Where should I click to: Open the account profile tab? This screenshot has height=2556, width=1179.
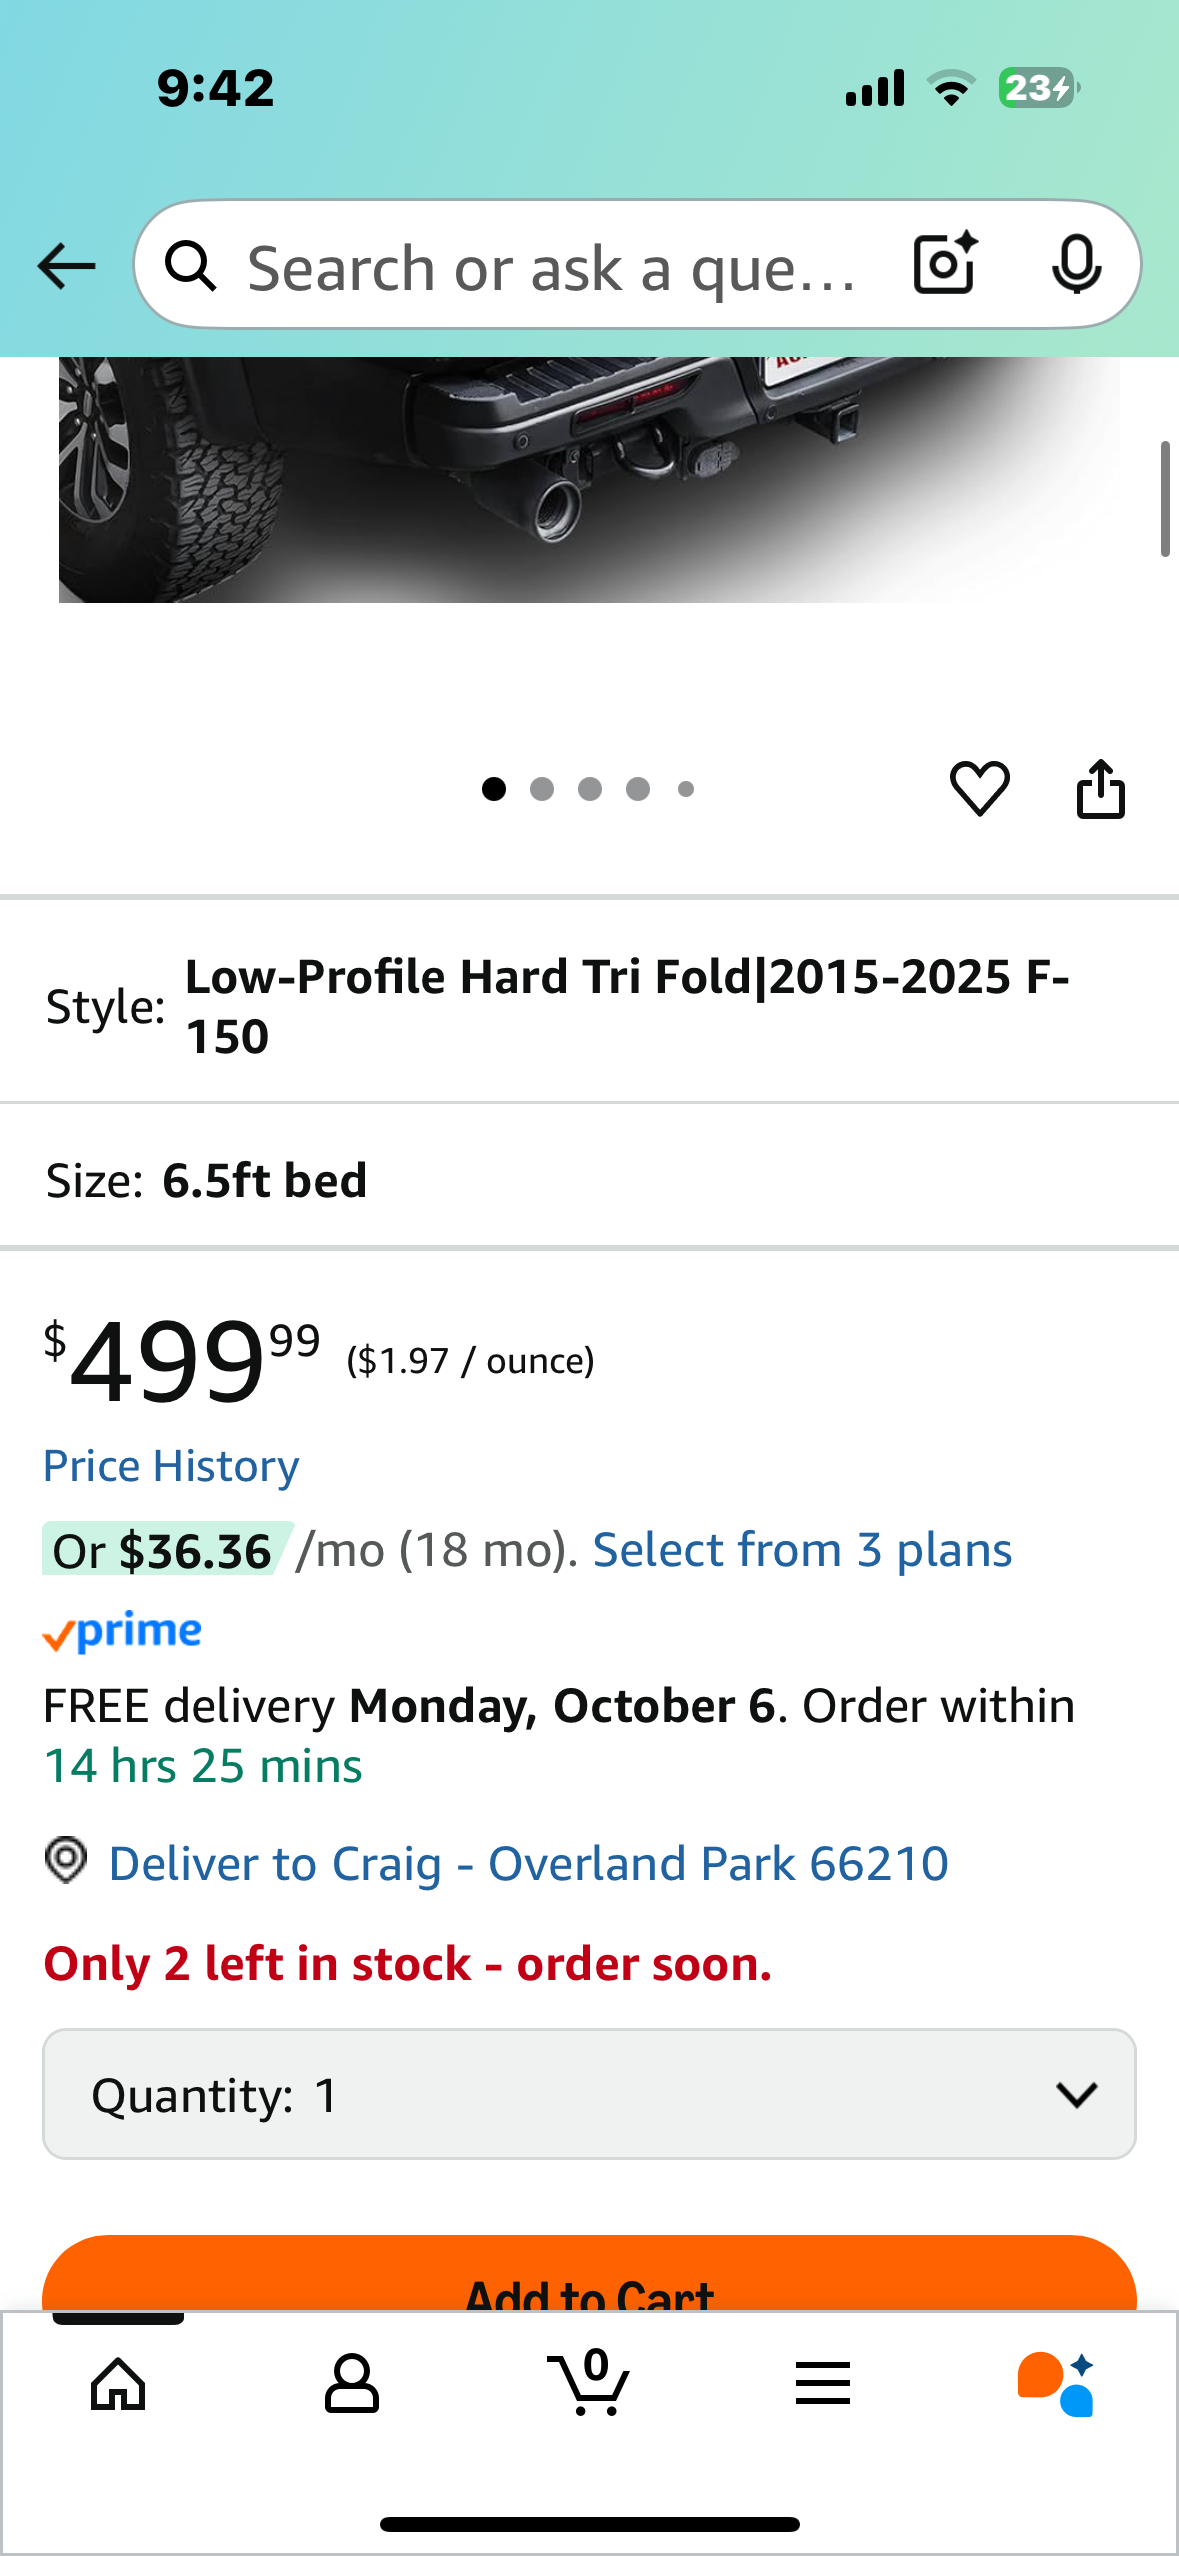[352, 2384]
